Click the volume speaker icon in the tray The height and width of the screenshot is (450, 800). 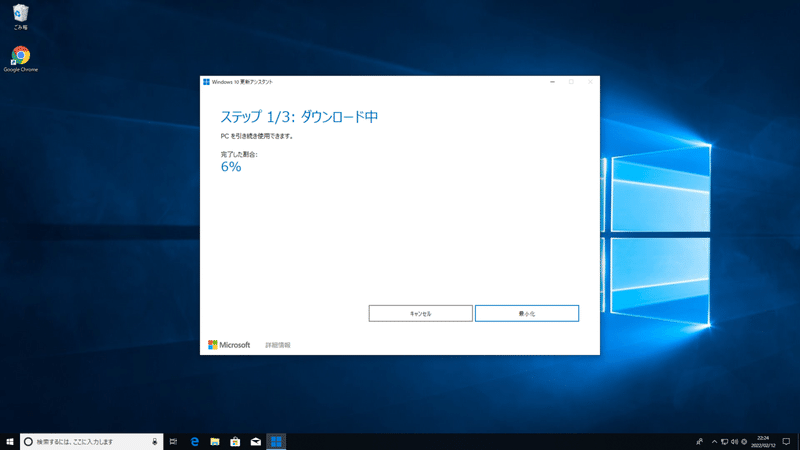tap(734, 442)
